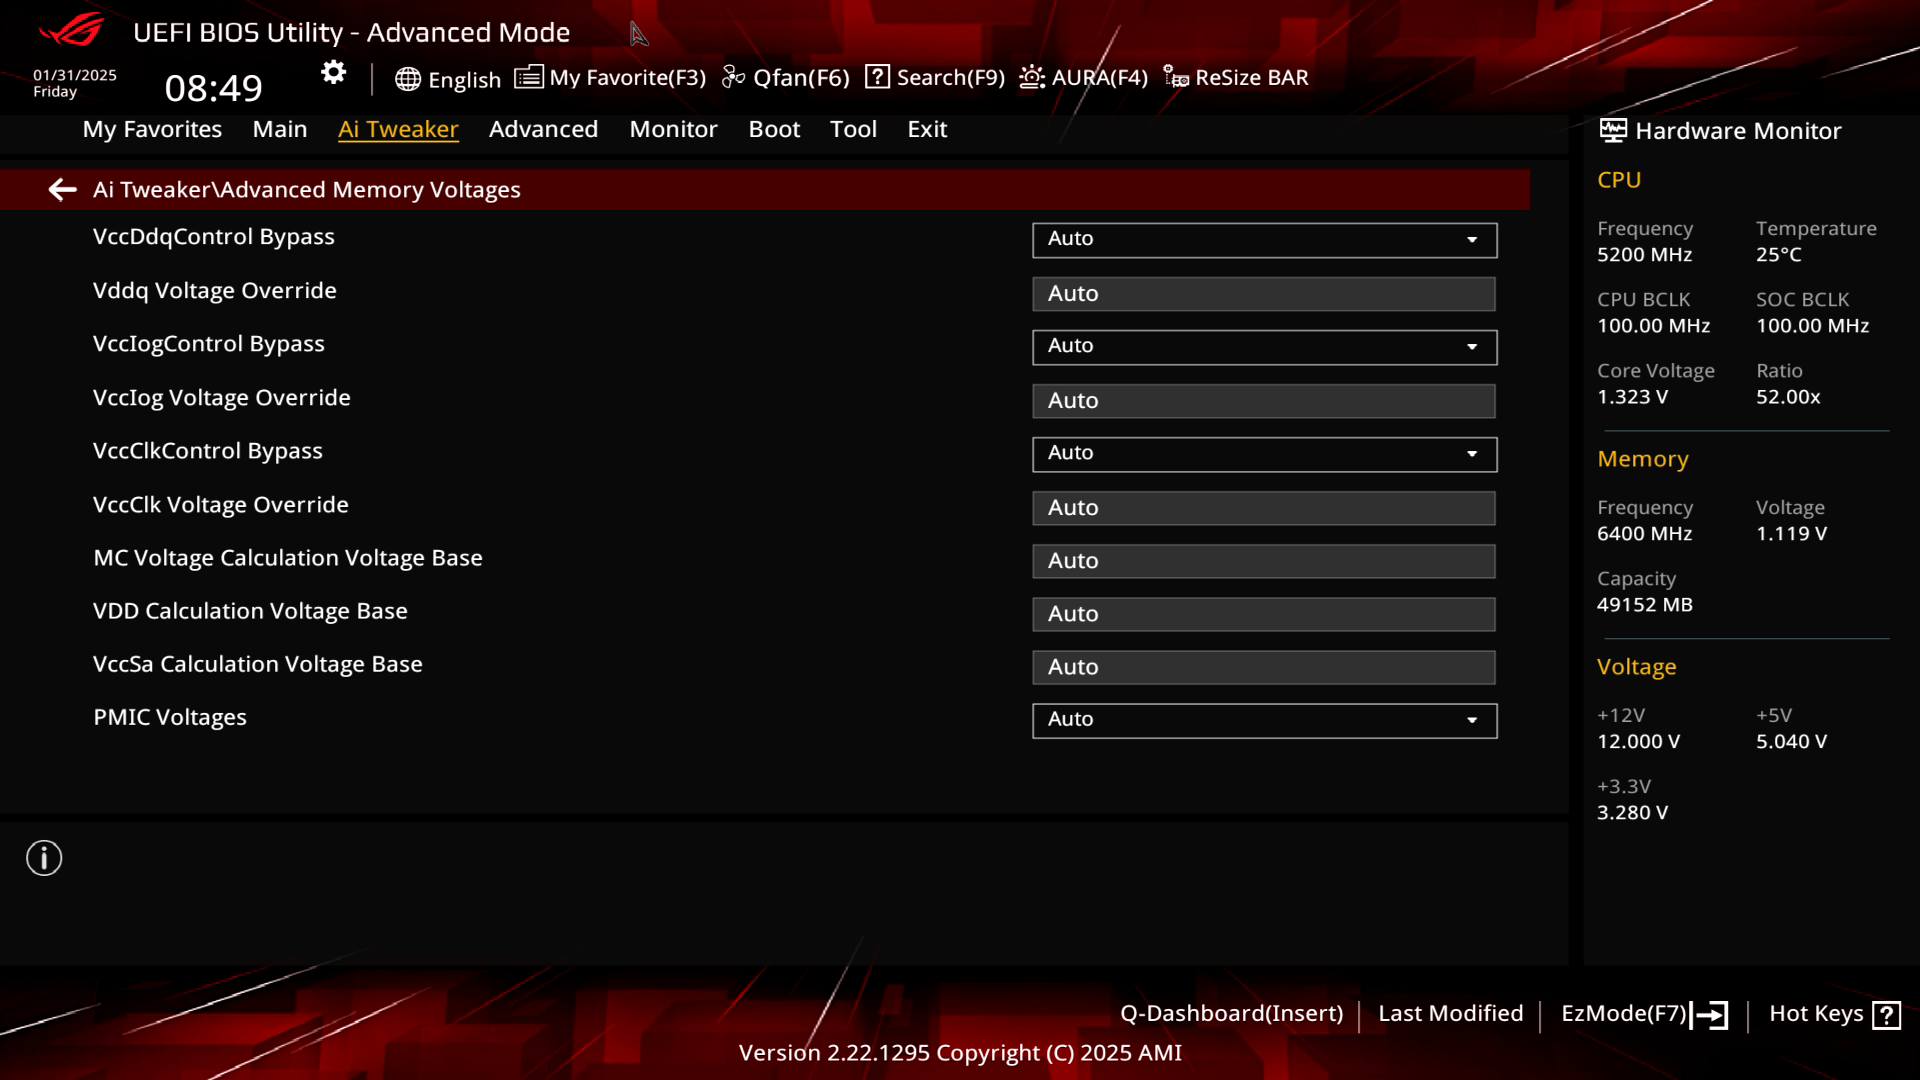Expand the VccClkControl Bypass dropdown
1920x1080 pixels.
tap(1473, 452)
